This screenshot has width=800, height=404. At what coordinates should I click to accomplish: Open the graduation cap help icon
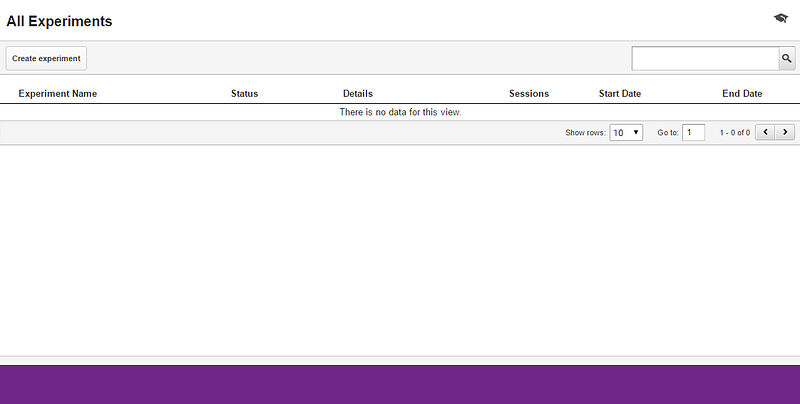pos(781,18)
